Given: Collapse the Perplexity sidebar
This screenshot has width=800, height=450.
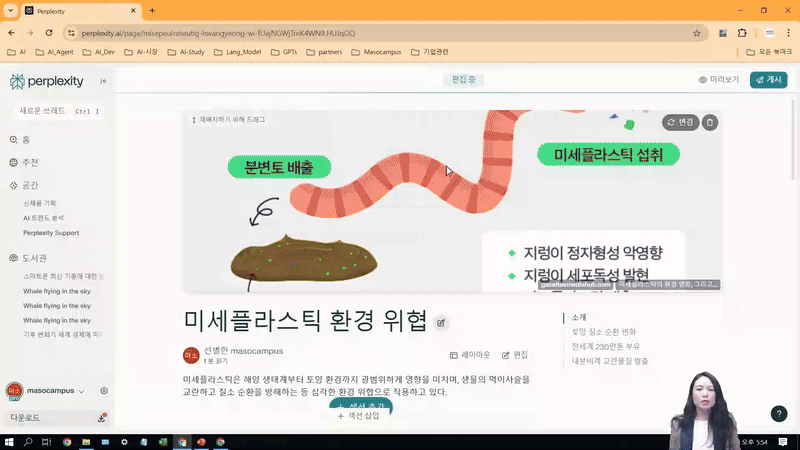Looking at the screenshot, I should (x=104, y=81).
